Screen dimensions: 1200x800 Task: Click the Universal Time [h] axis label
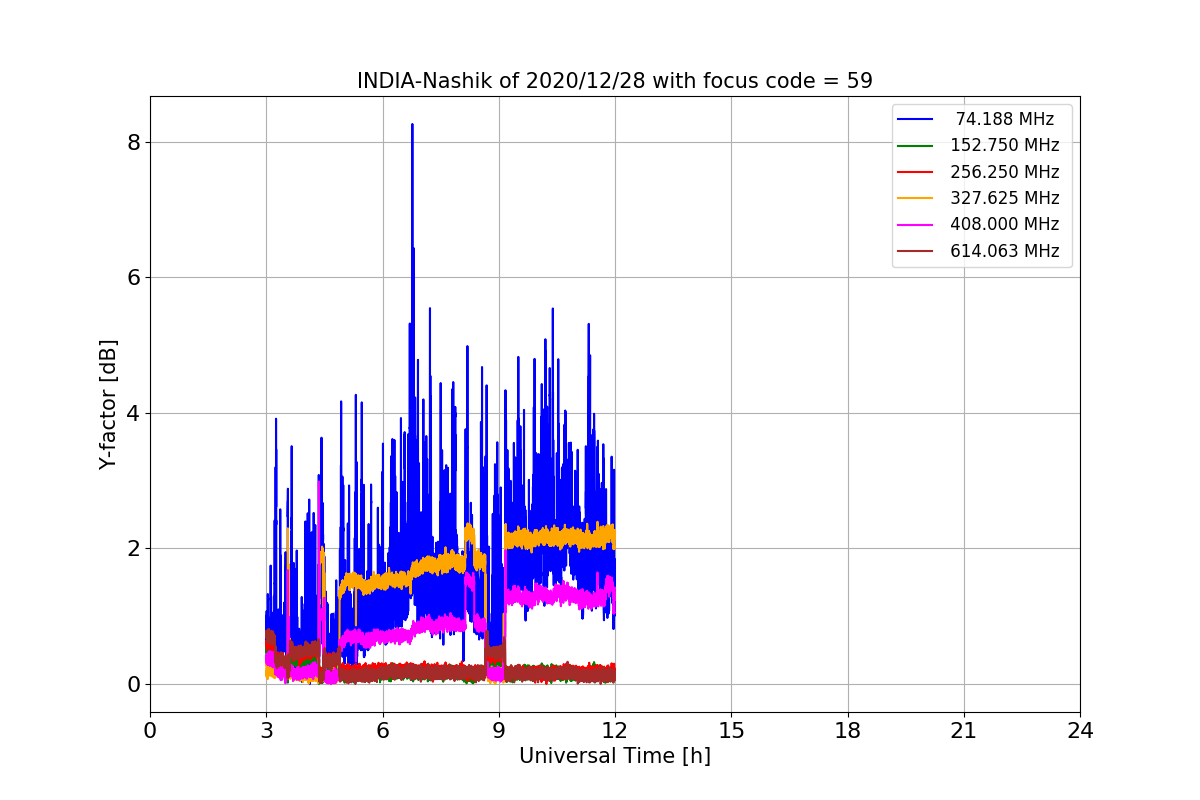[x=615, y=756]
